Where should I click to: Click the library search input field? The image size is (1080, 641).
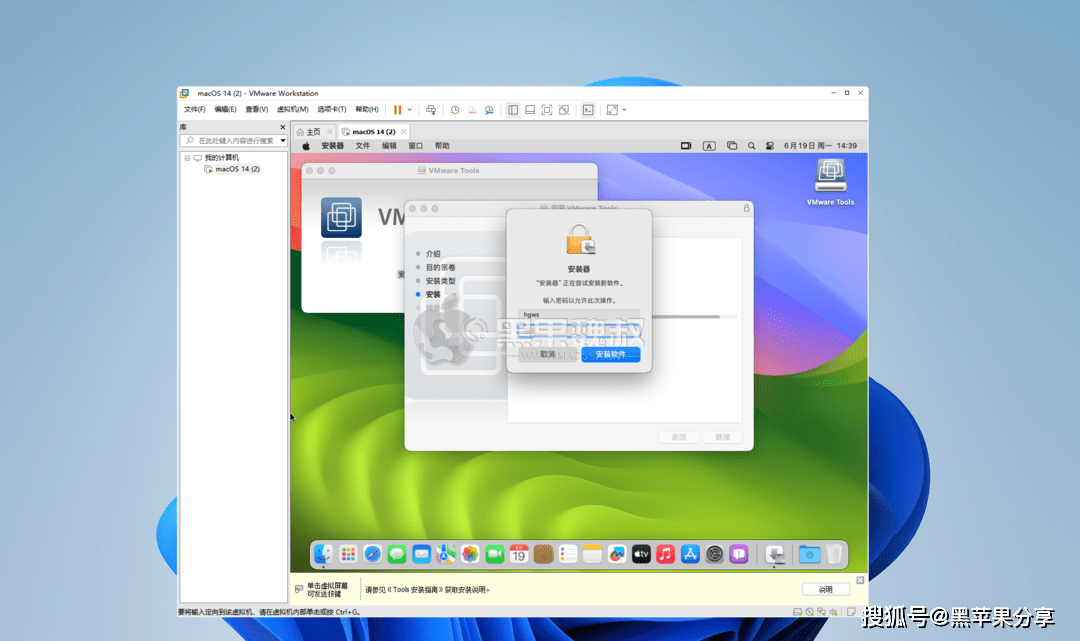pos(231,140)
